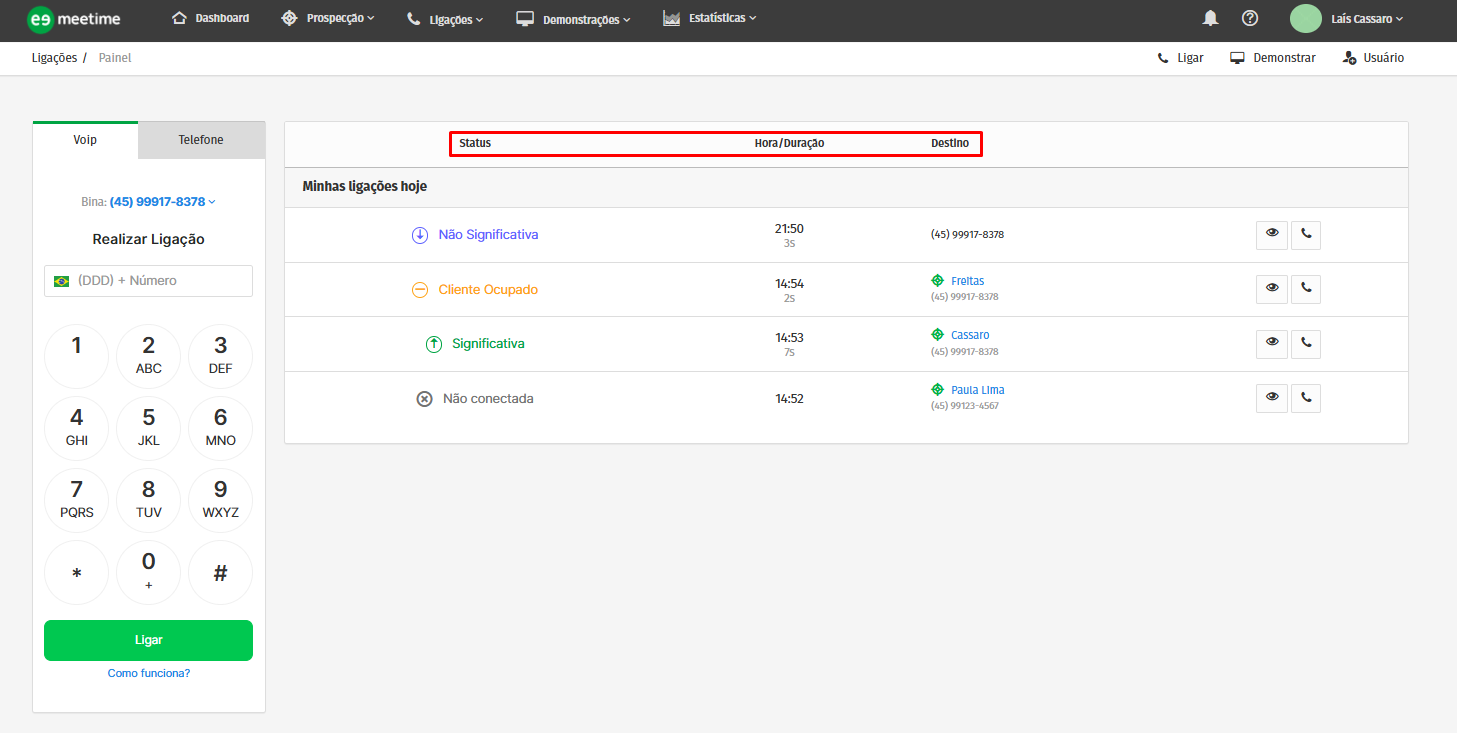Screen dimensions: 1457x733
Task: Dial digit 7 PQRS on keypad
Action: point(77,500)
